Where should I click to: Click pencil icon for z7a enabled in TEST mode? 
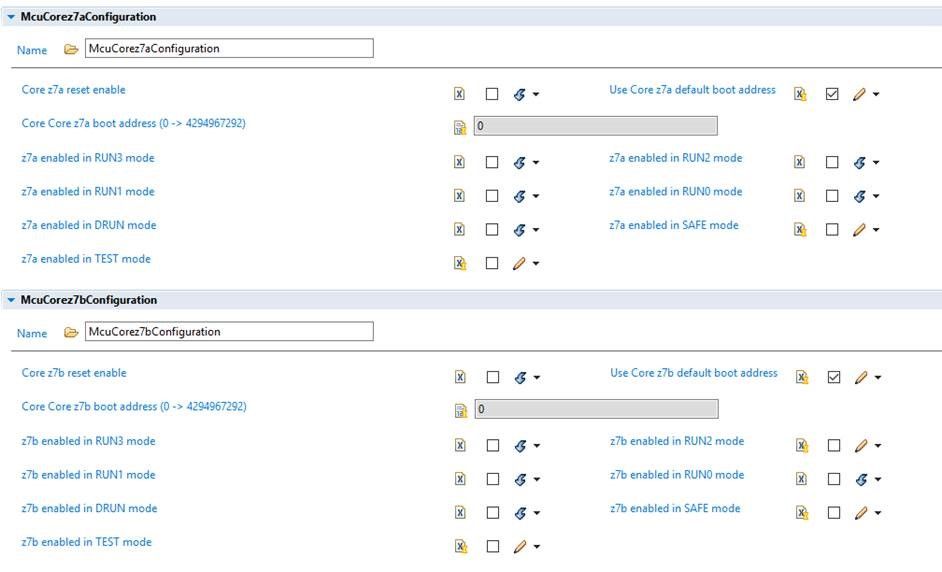tap(519, 263)
